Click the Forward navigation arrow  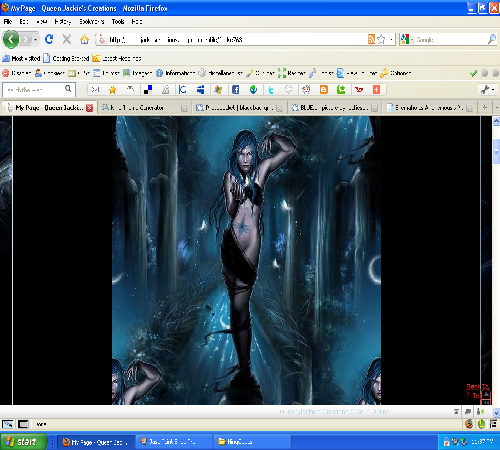coord(26,40)
